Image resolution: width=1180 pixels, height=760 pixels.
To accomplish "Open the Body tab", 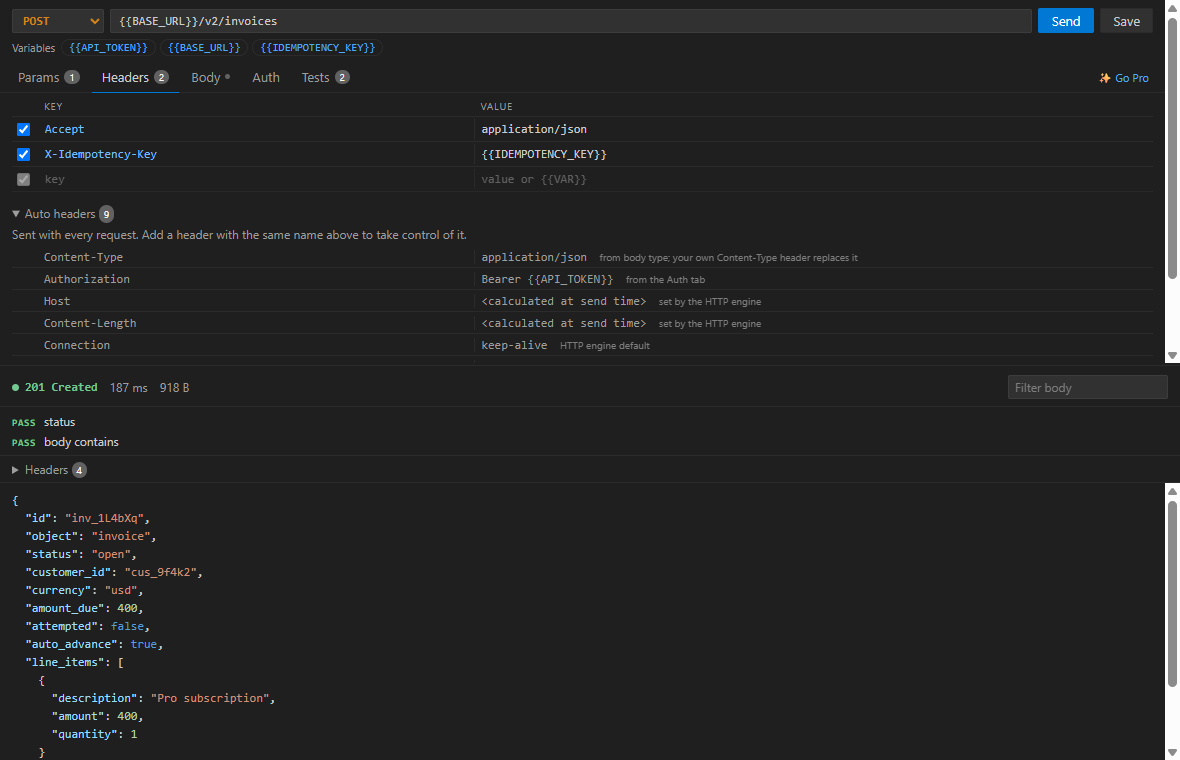I will tap(211, 78).
